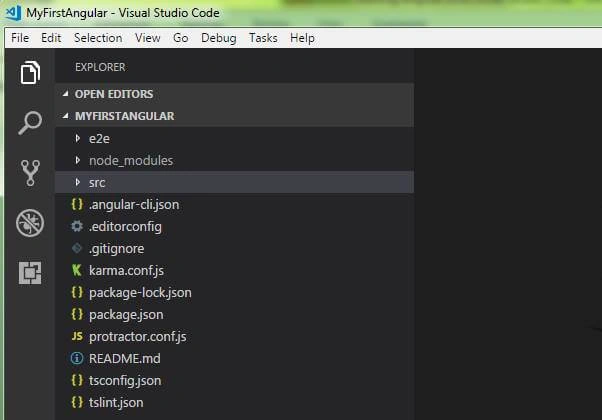
Task: Open the Edit menu
Action: pos(51,38)
